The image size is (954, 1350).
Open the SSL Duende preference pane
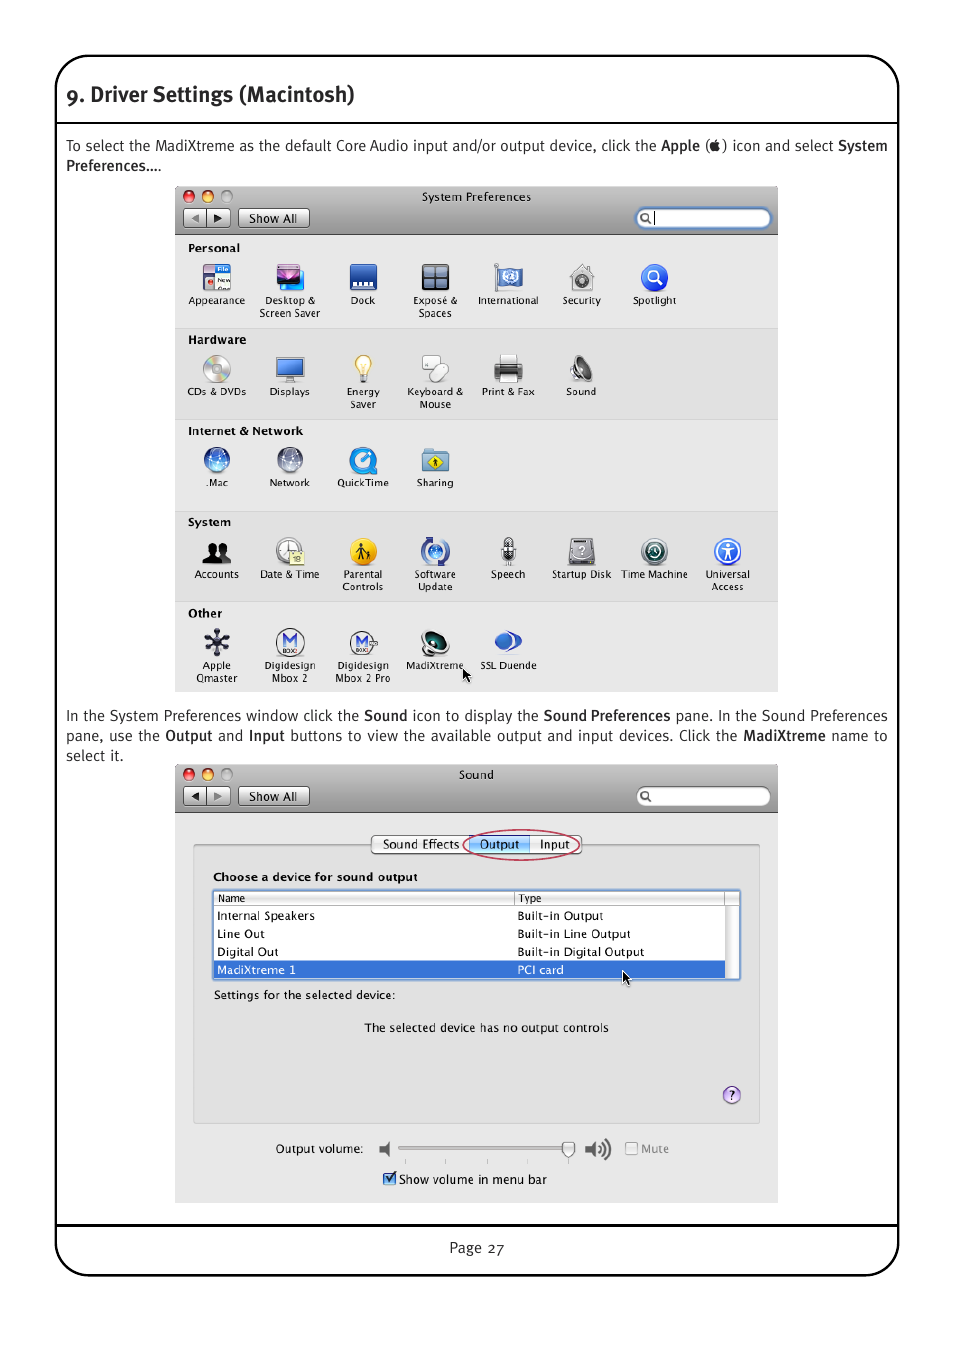pos(508,643)
